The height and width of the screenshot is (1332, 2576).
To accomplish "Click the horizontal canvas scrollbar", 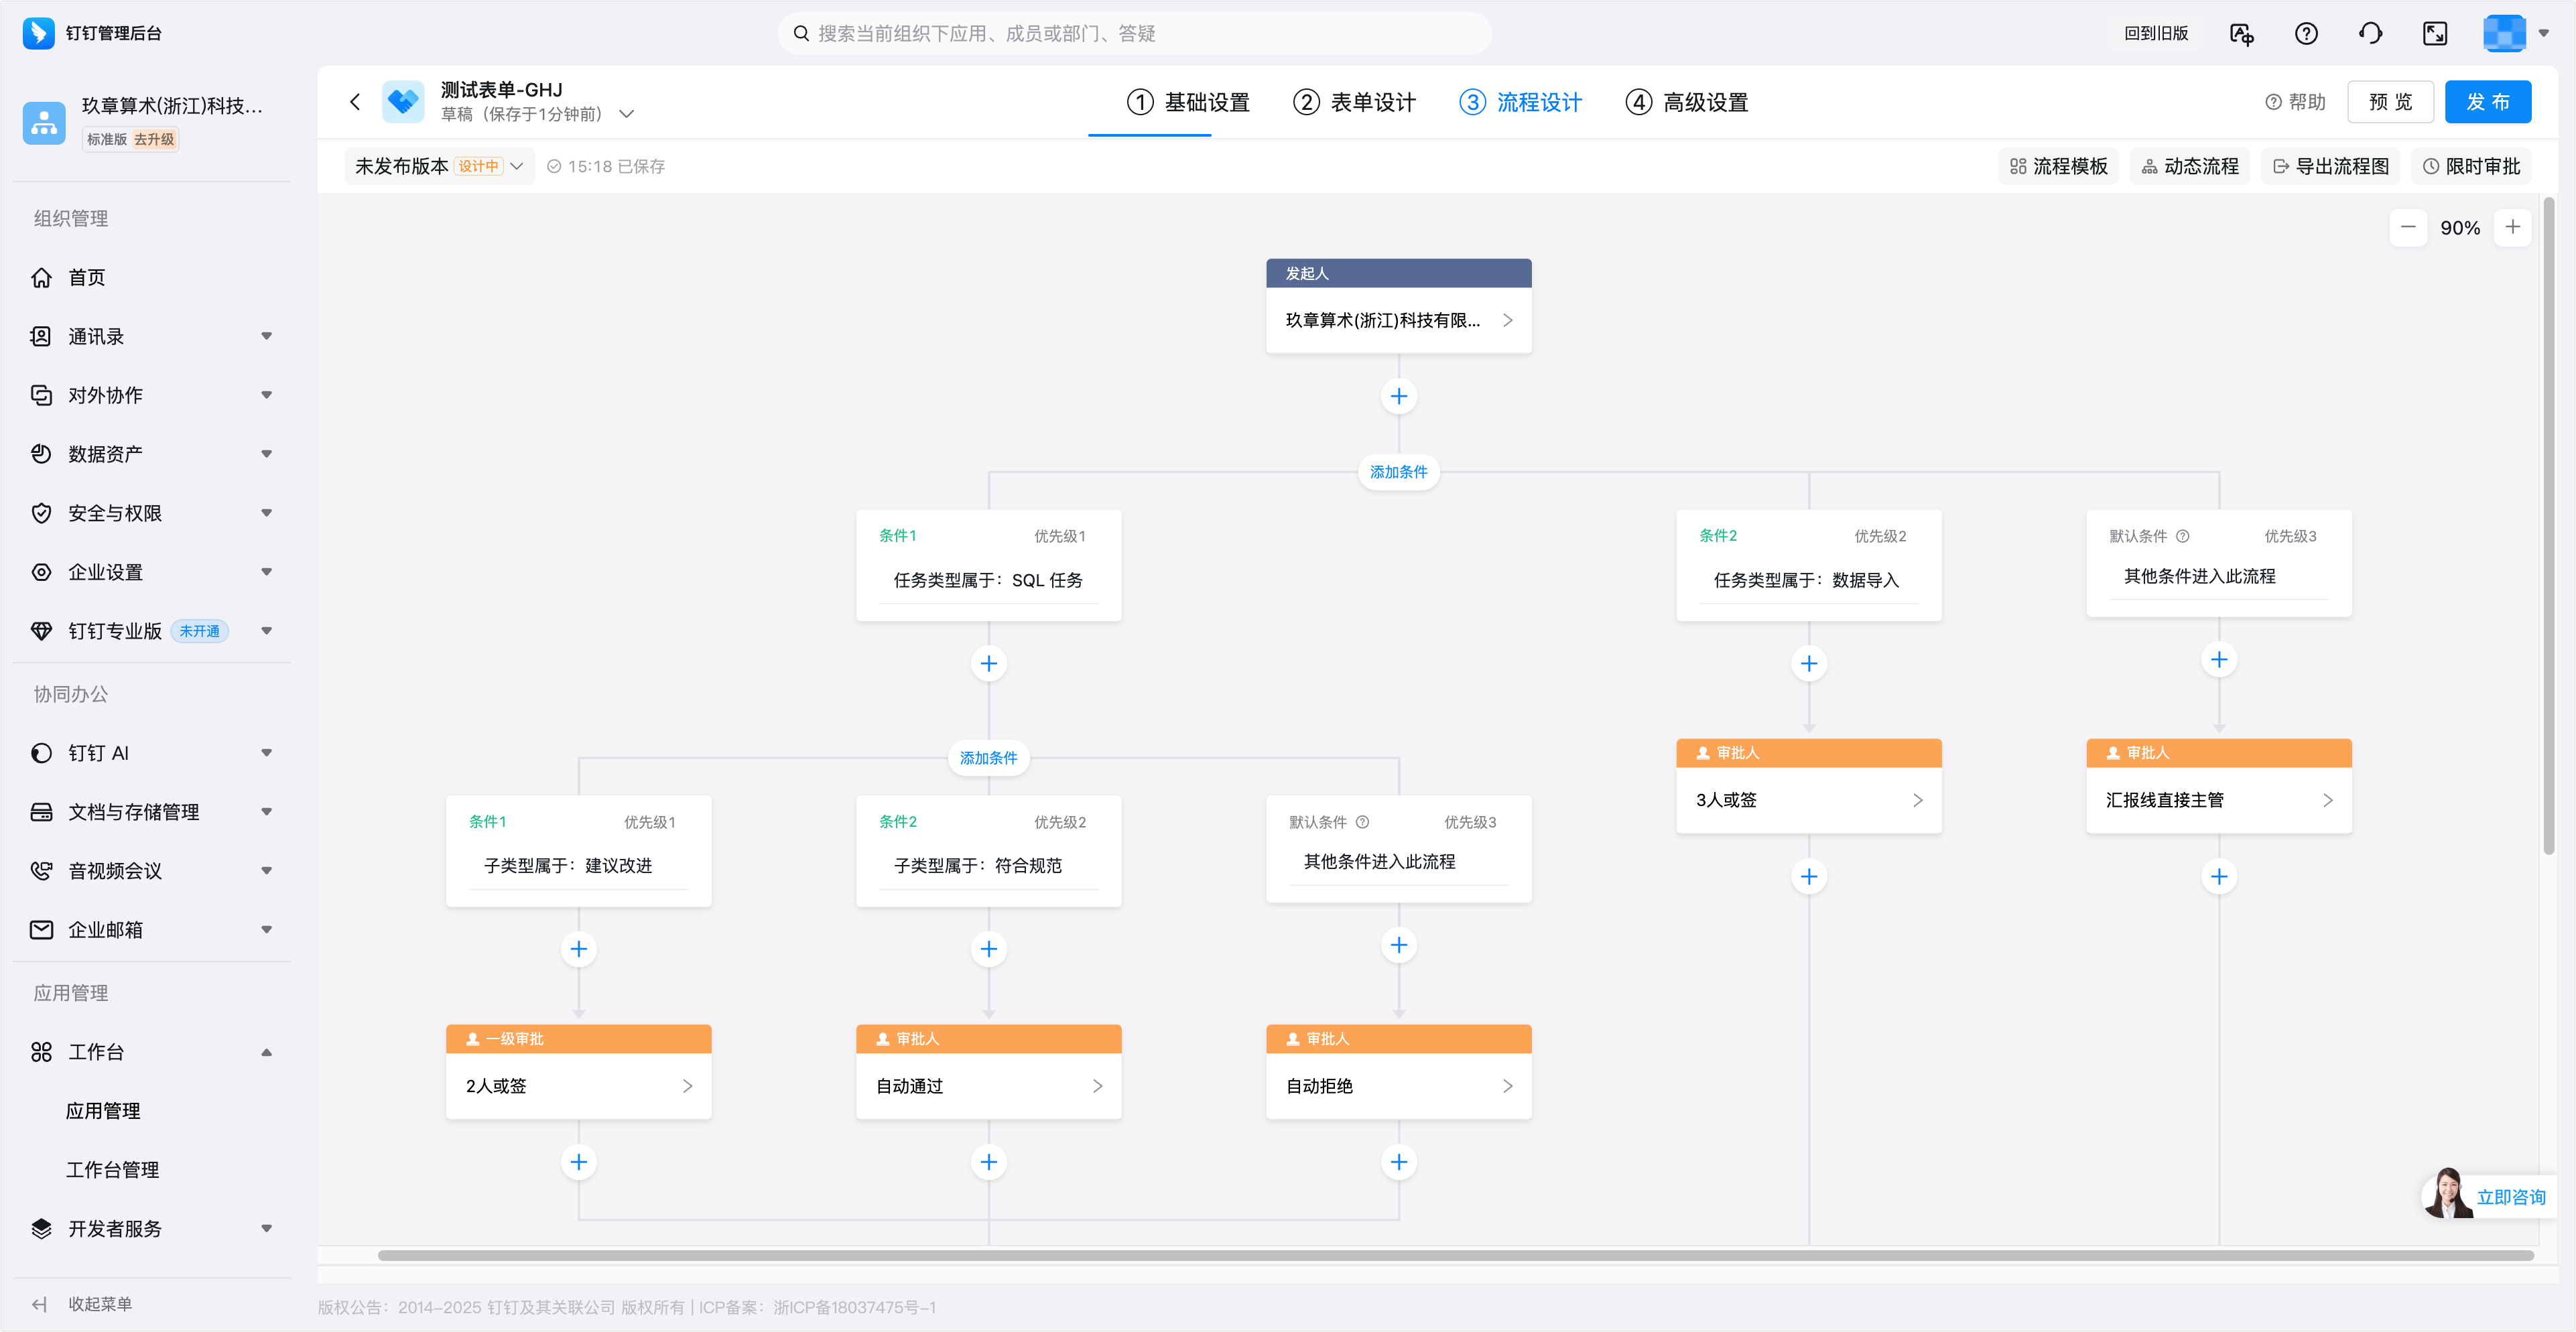I will click(1455, 1255).
